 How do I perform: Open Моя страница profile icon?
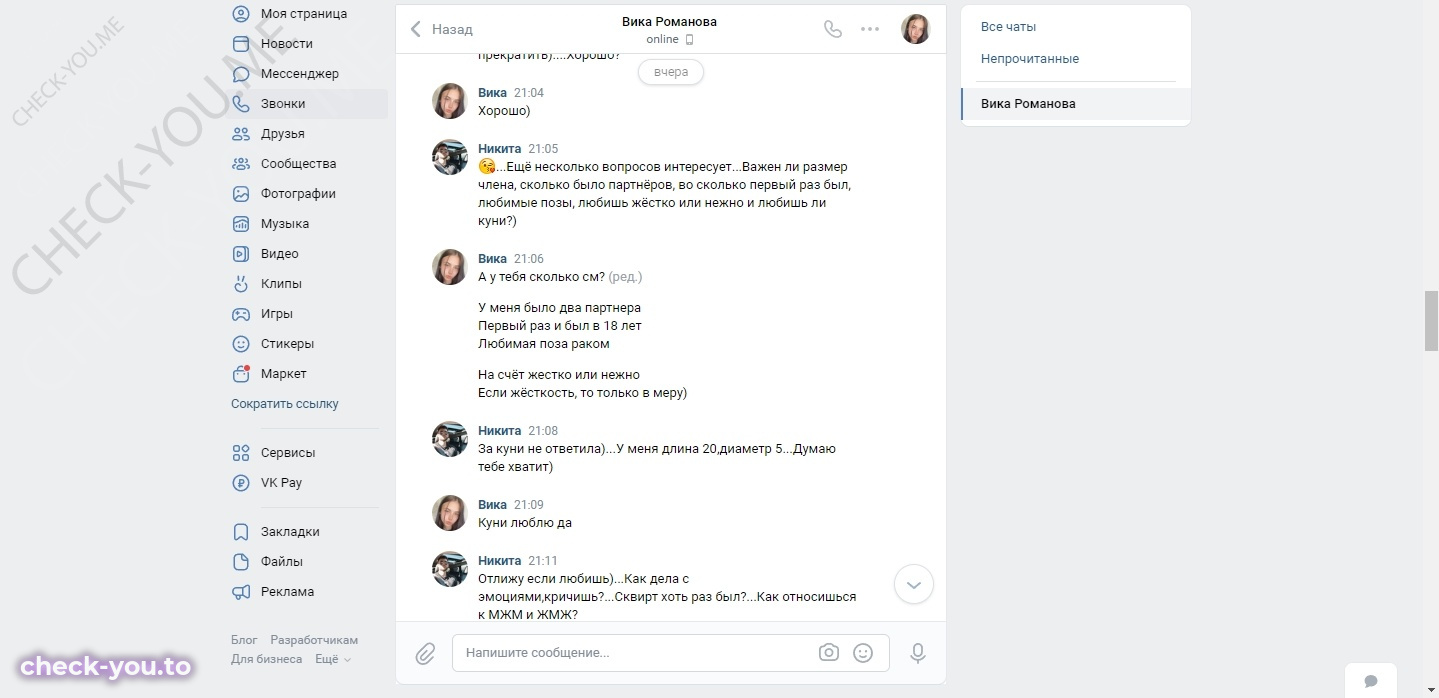pos(241,14)
